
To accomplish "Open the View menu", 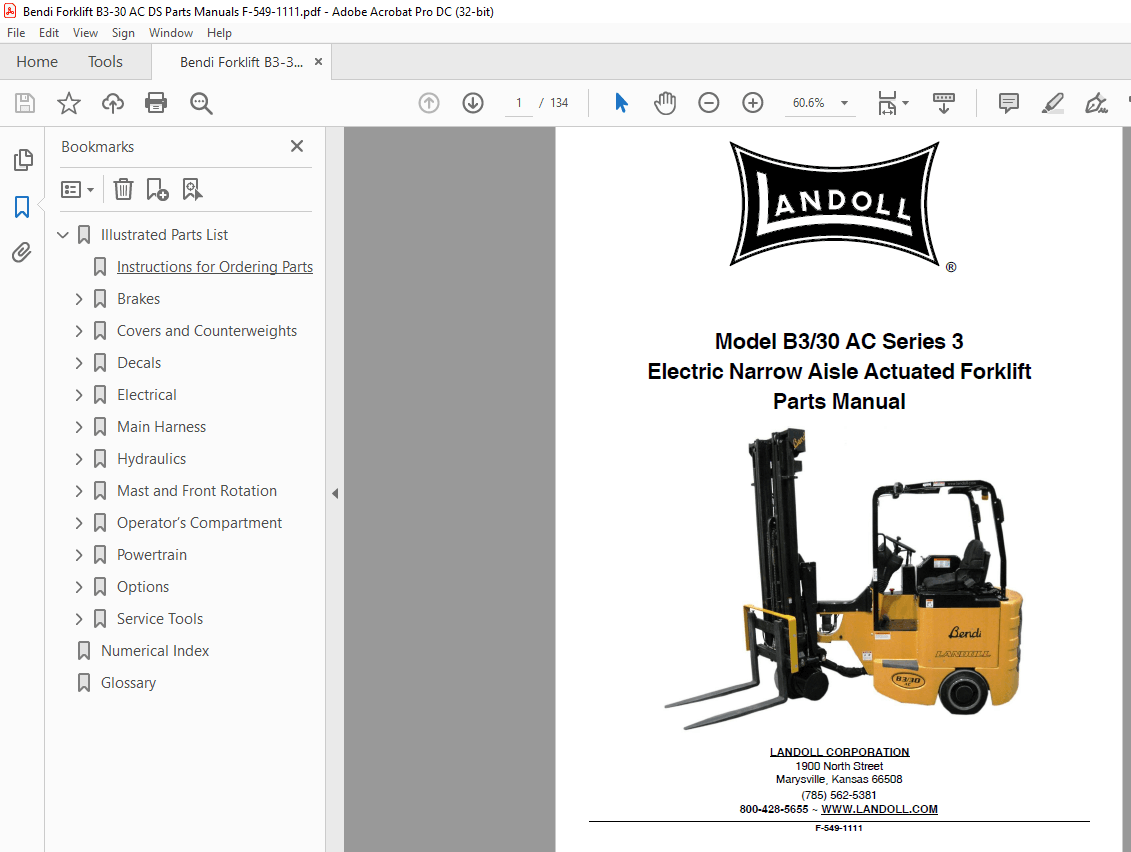I will pos(85,32).
